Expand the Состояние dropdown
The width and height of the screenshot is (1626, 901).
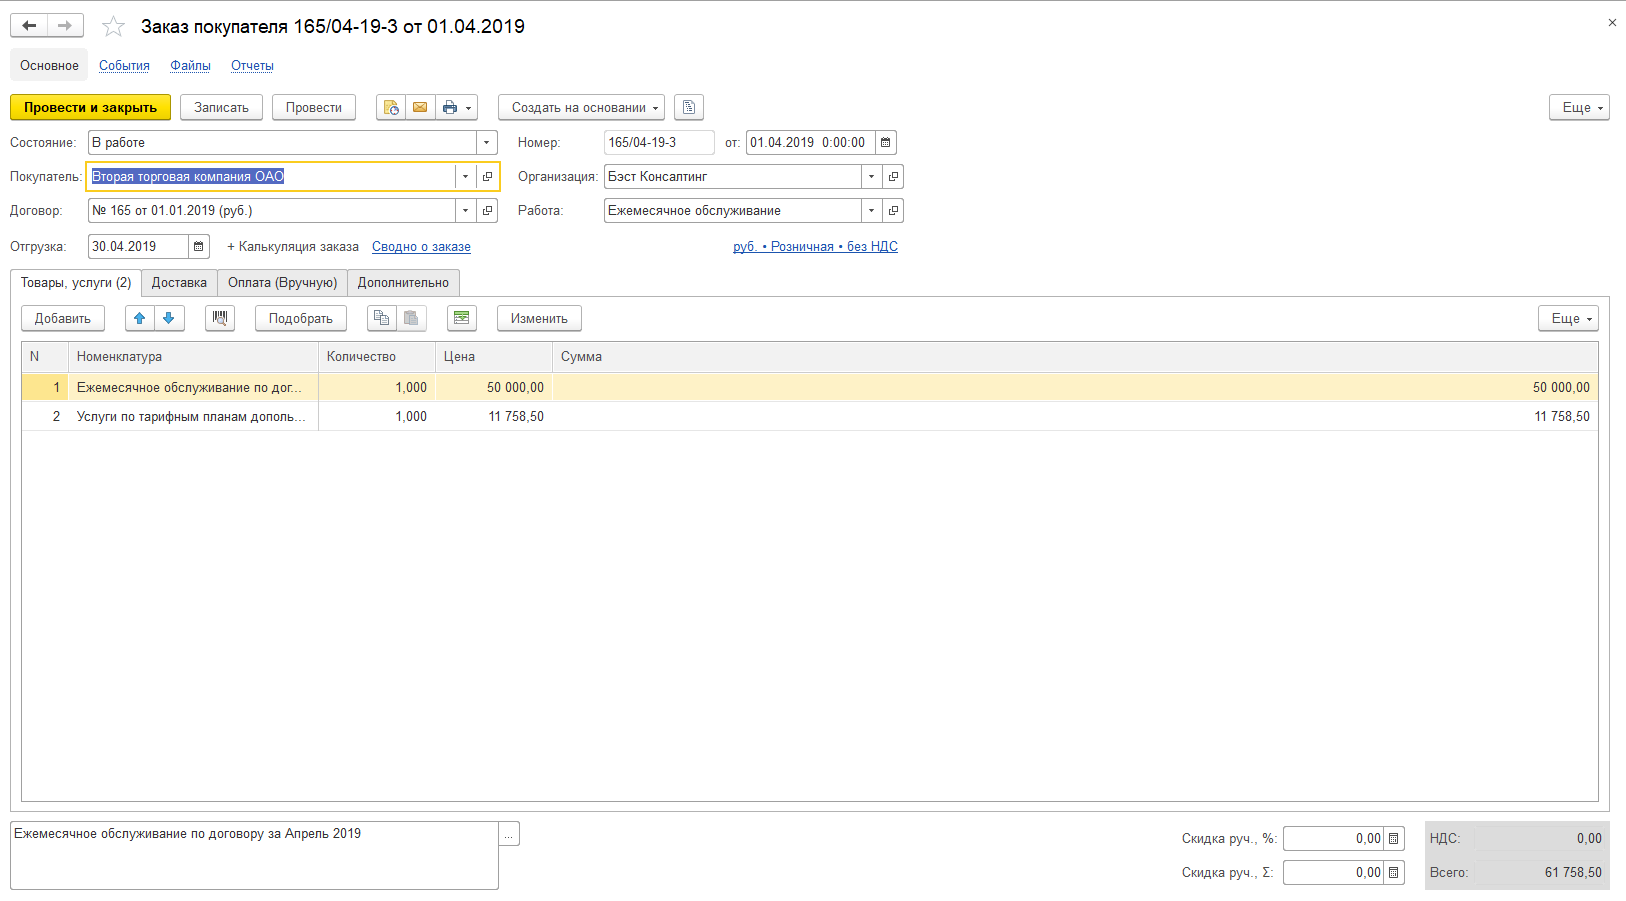487,143
